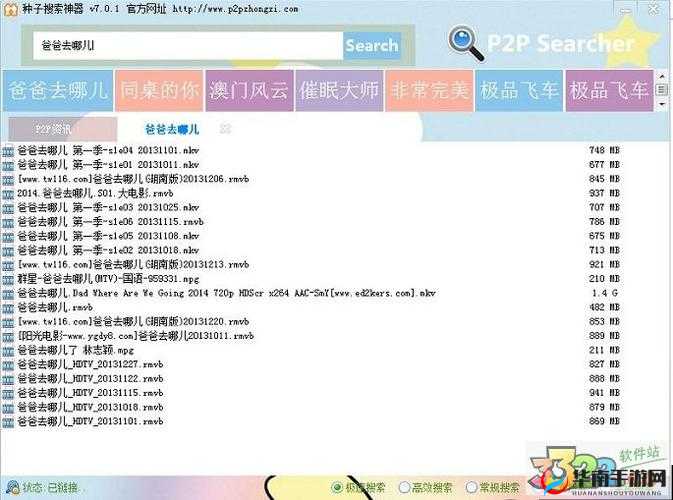Select result 爸爸去哪儿_HDTV_20131227.rmvb
This screenshot has width=673, height=500.
[90, 364]
